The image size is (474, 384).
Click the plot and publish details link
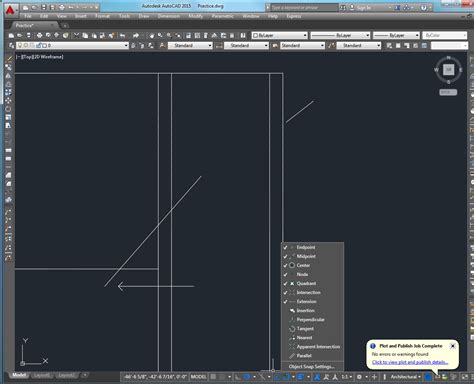410,362
